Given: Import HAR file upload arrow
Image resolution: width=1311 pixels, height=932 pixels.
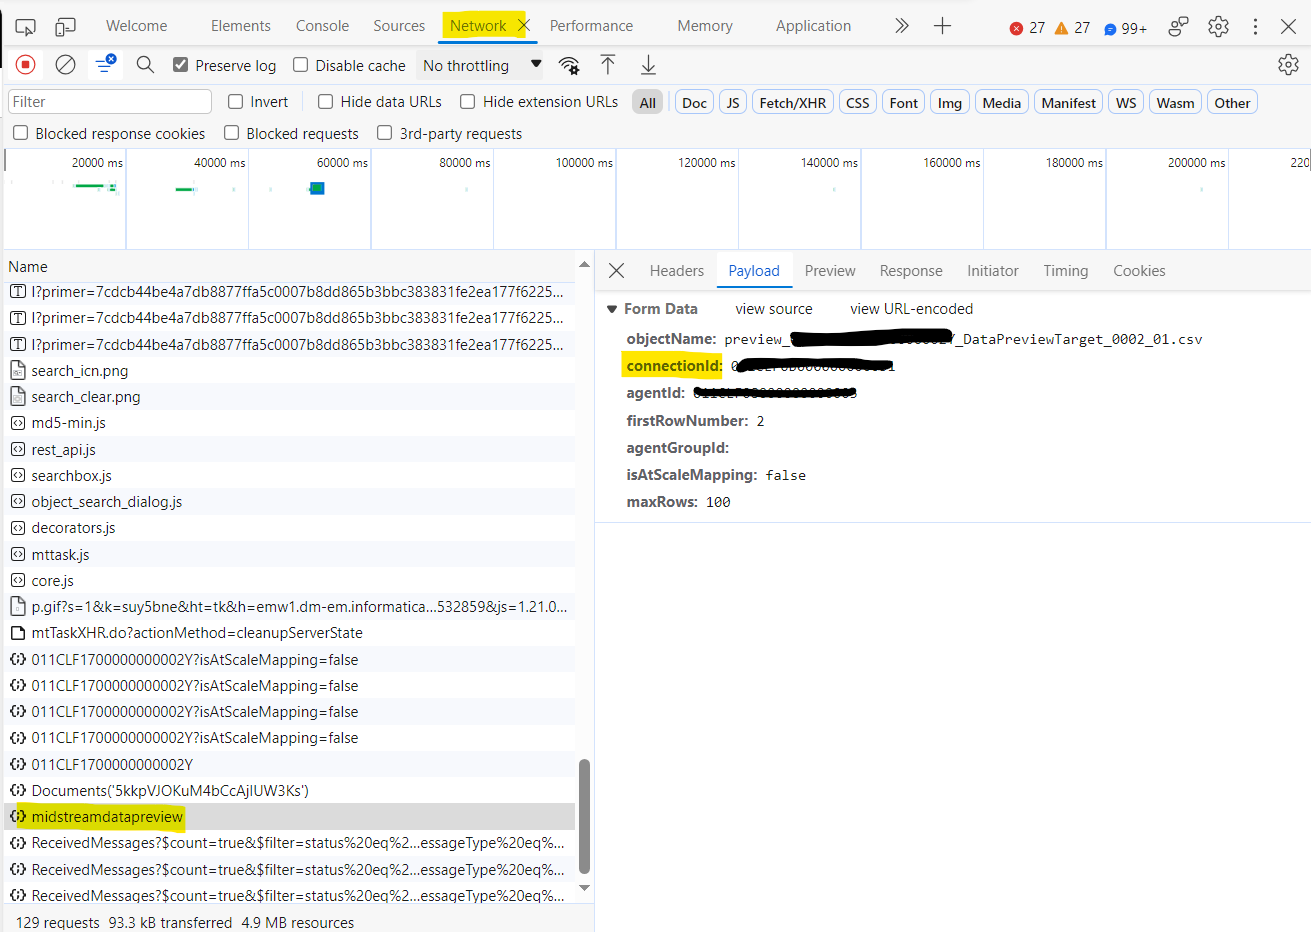Looking at the screenshot, I should click(608, 65).
